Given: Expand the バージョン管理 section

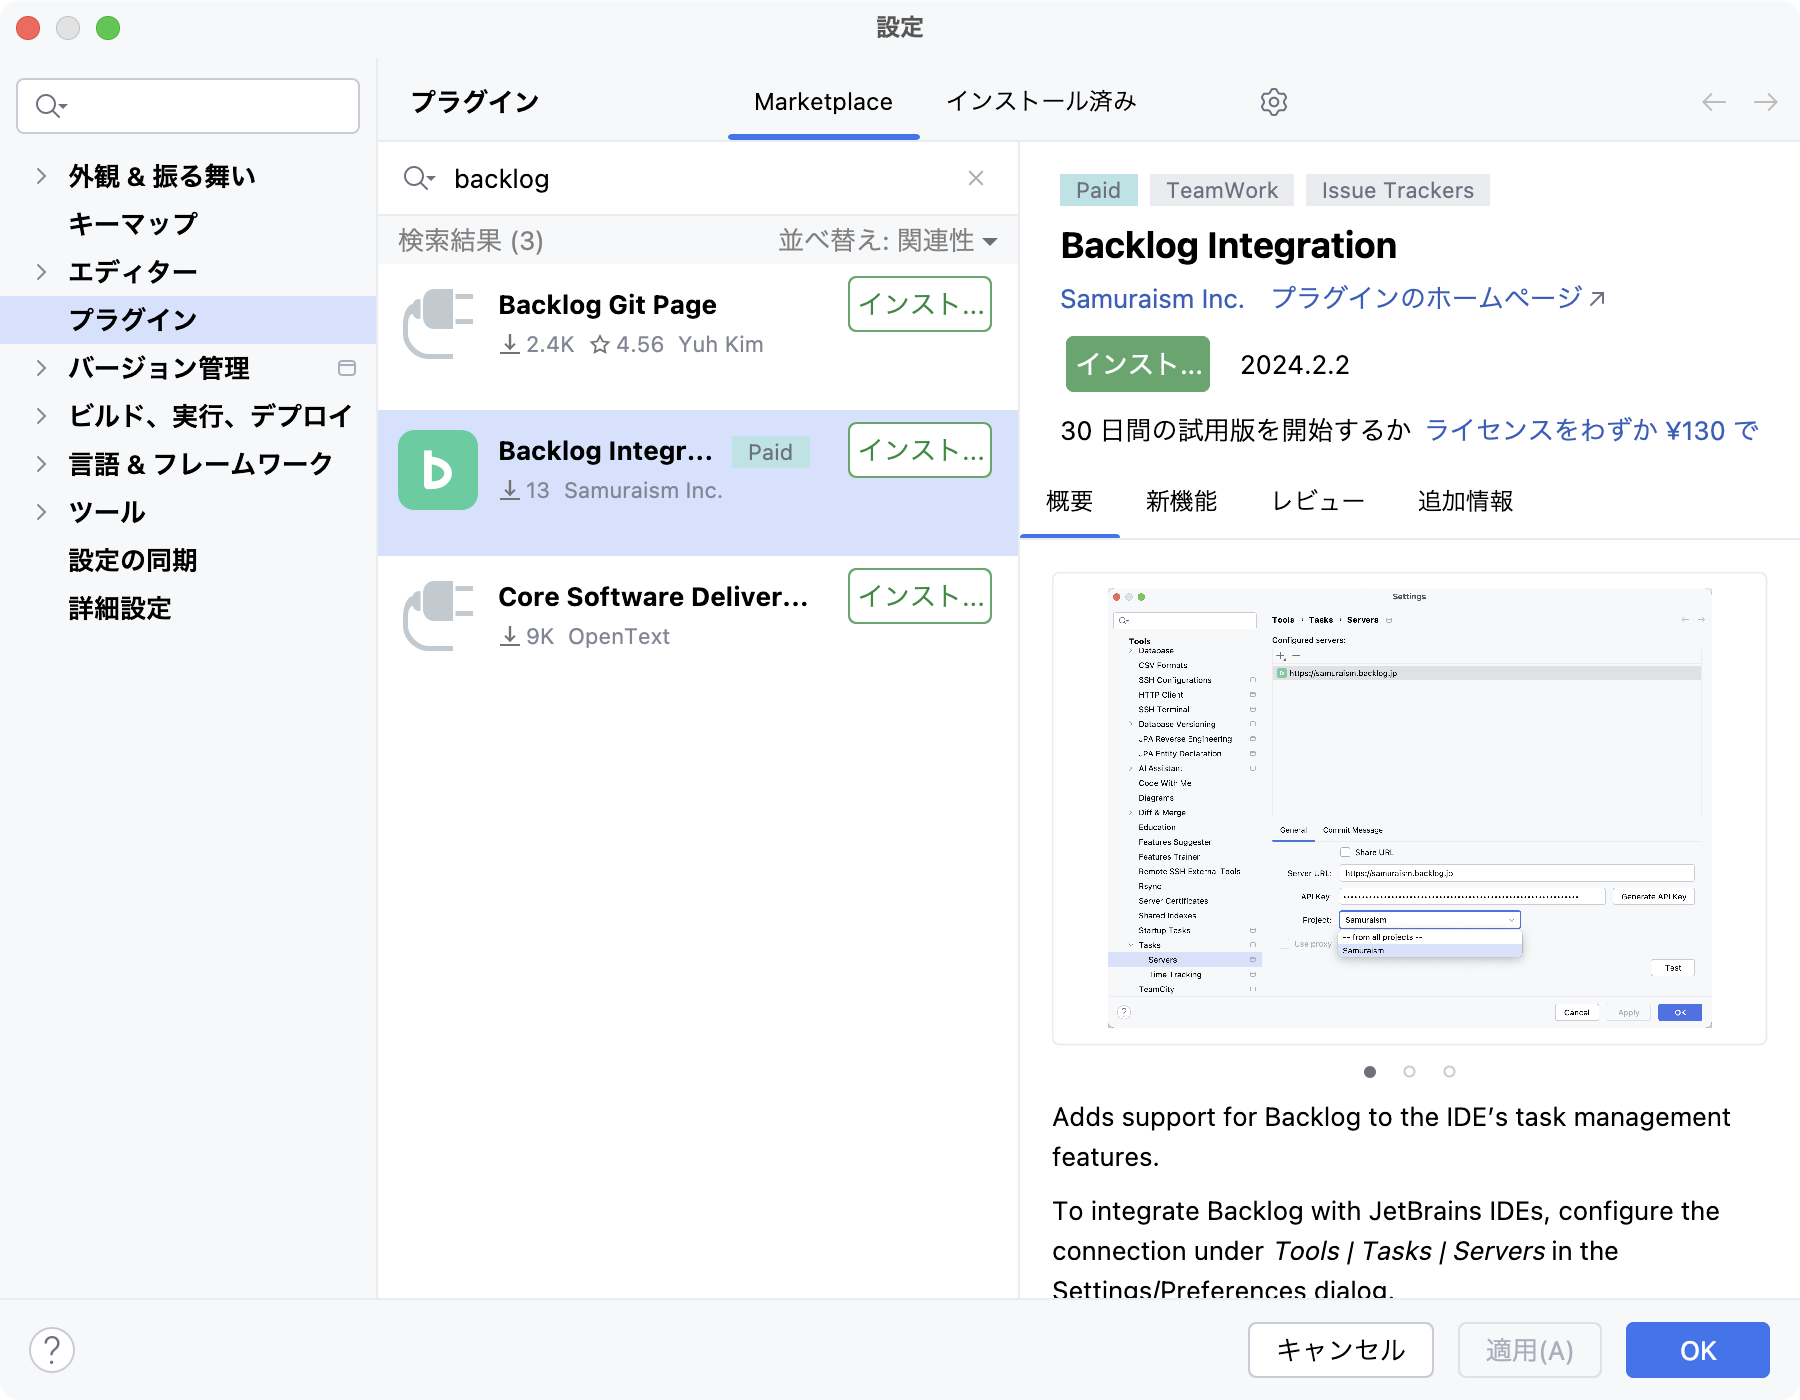Looking at the screenshot, I should pos(41,368).
